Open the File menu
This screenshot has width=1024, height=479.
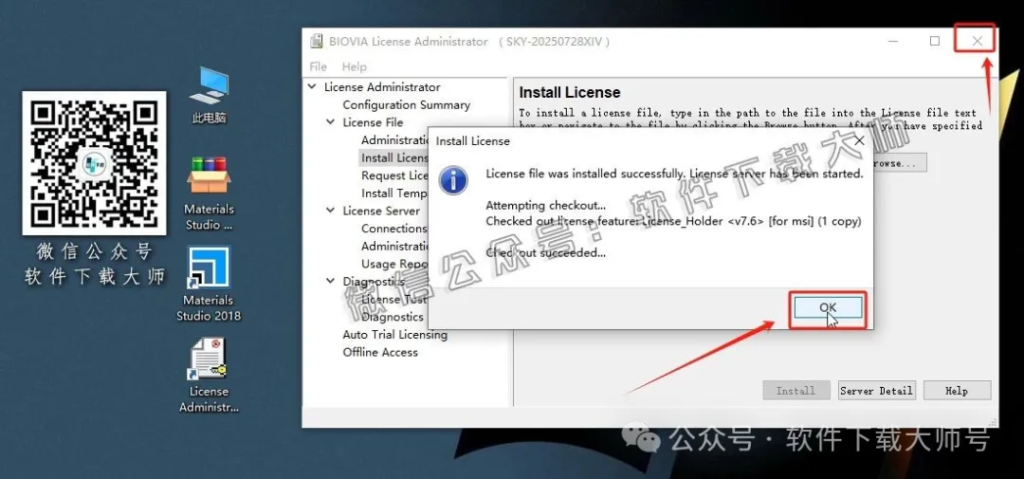pyautogui.click(x=318, y=67)
